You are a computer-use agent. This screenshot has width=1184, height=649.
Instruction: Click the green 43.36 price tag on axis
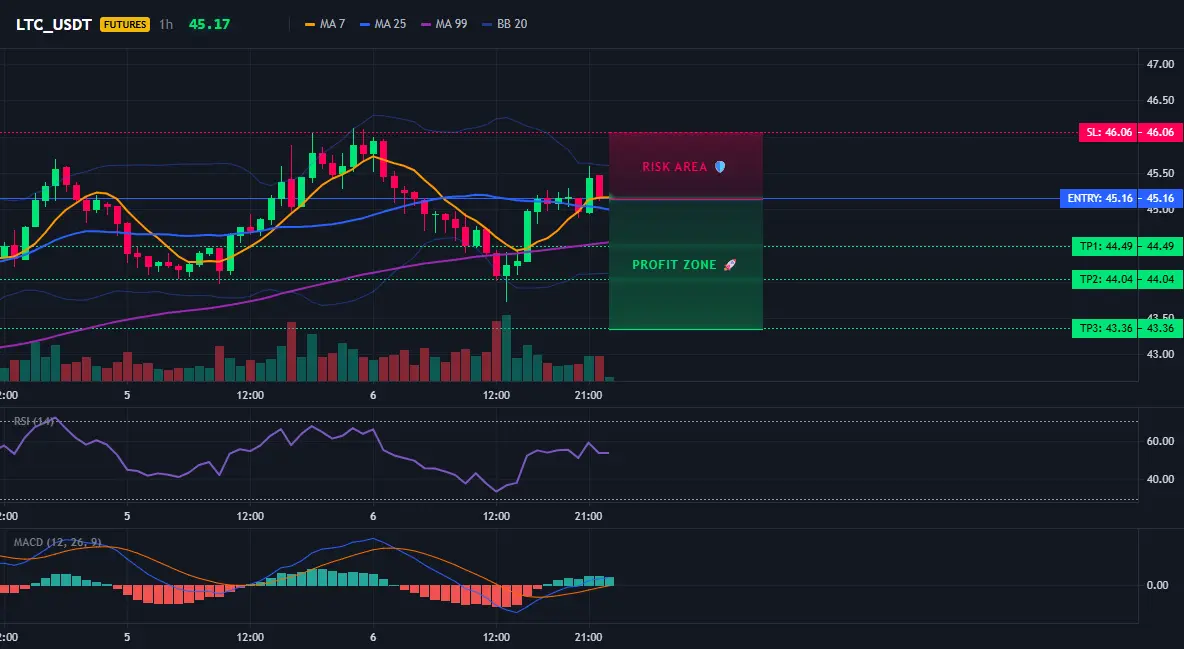click(x=1161, y=329)
